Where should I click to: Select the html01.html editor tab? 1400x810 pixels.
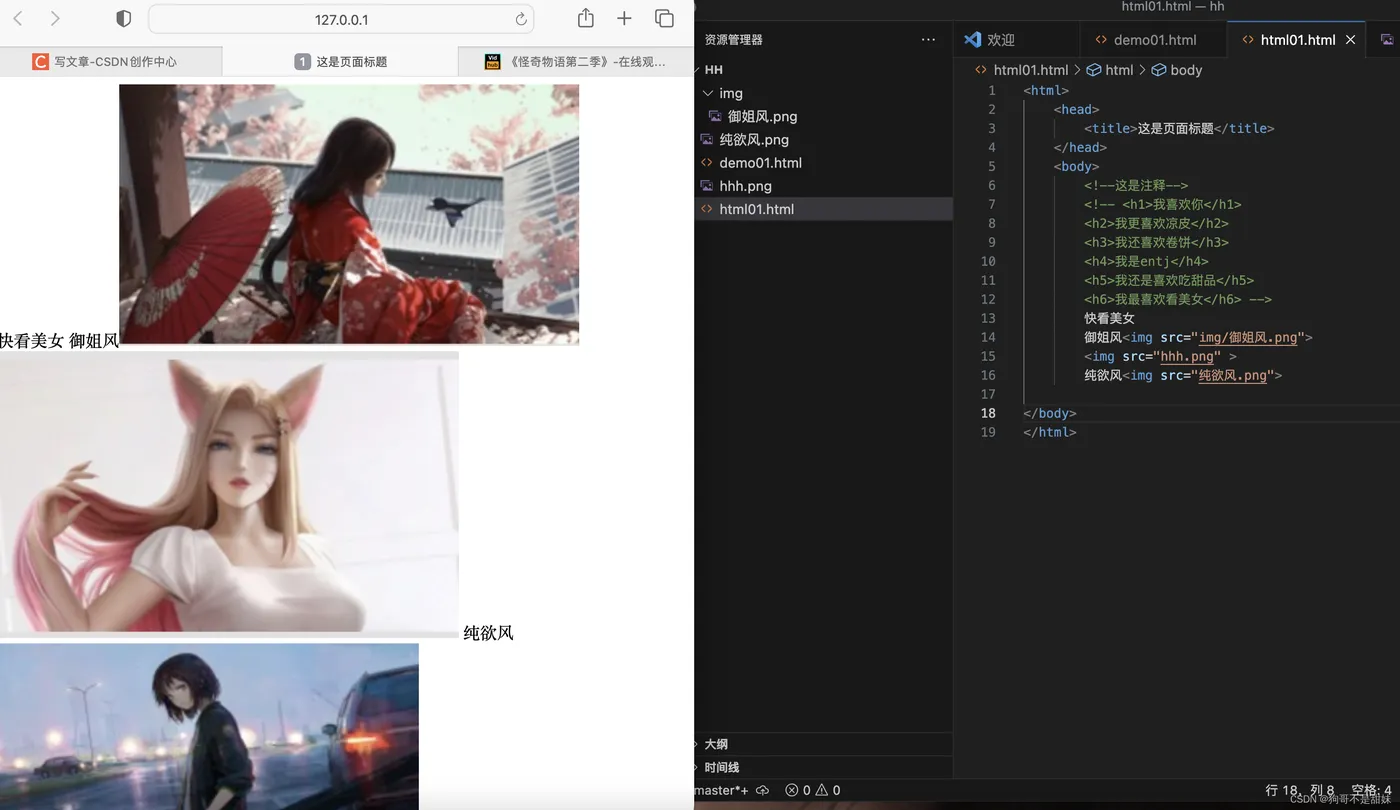coord(1297,40)
